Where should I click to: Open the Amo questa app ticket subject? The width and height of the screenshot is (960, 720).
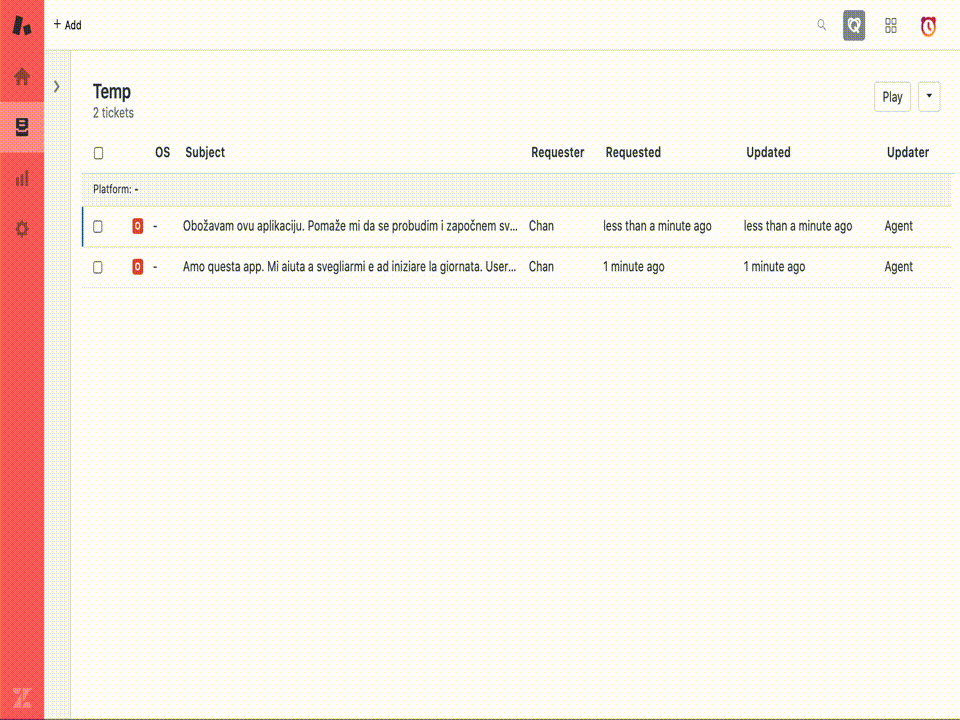click(350, 267)
